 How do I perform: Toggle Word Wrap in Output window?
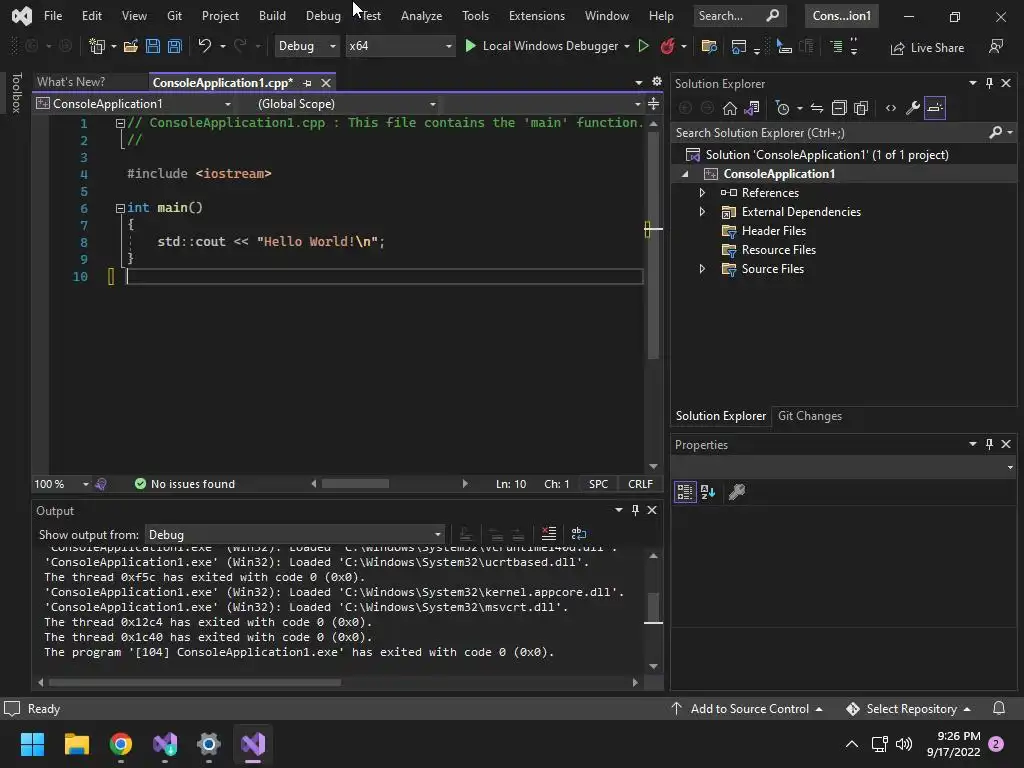click(579, 534)
